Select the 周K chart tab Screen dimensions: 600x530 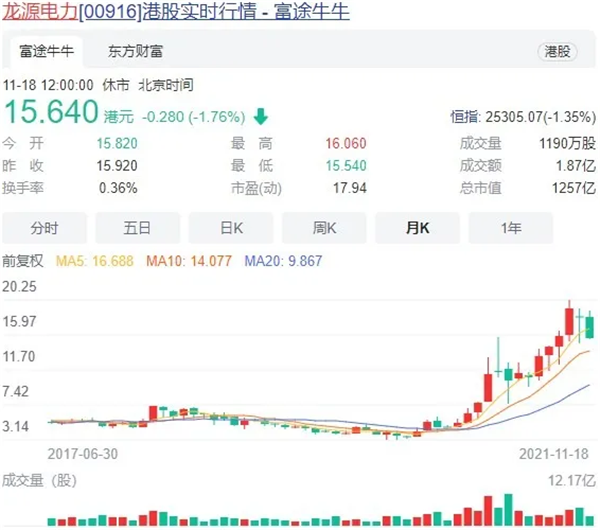(x=324, y=228)
